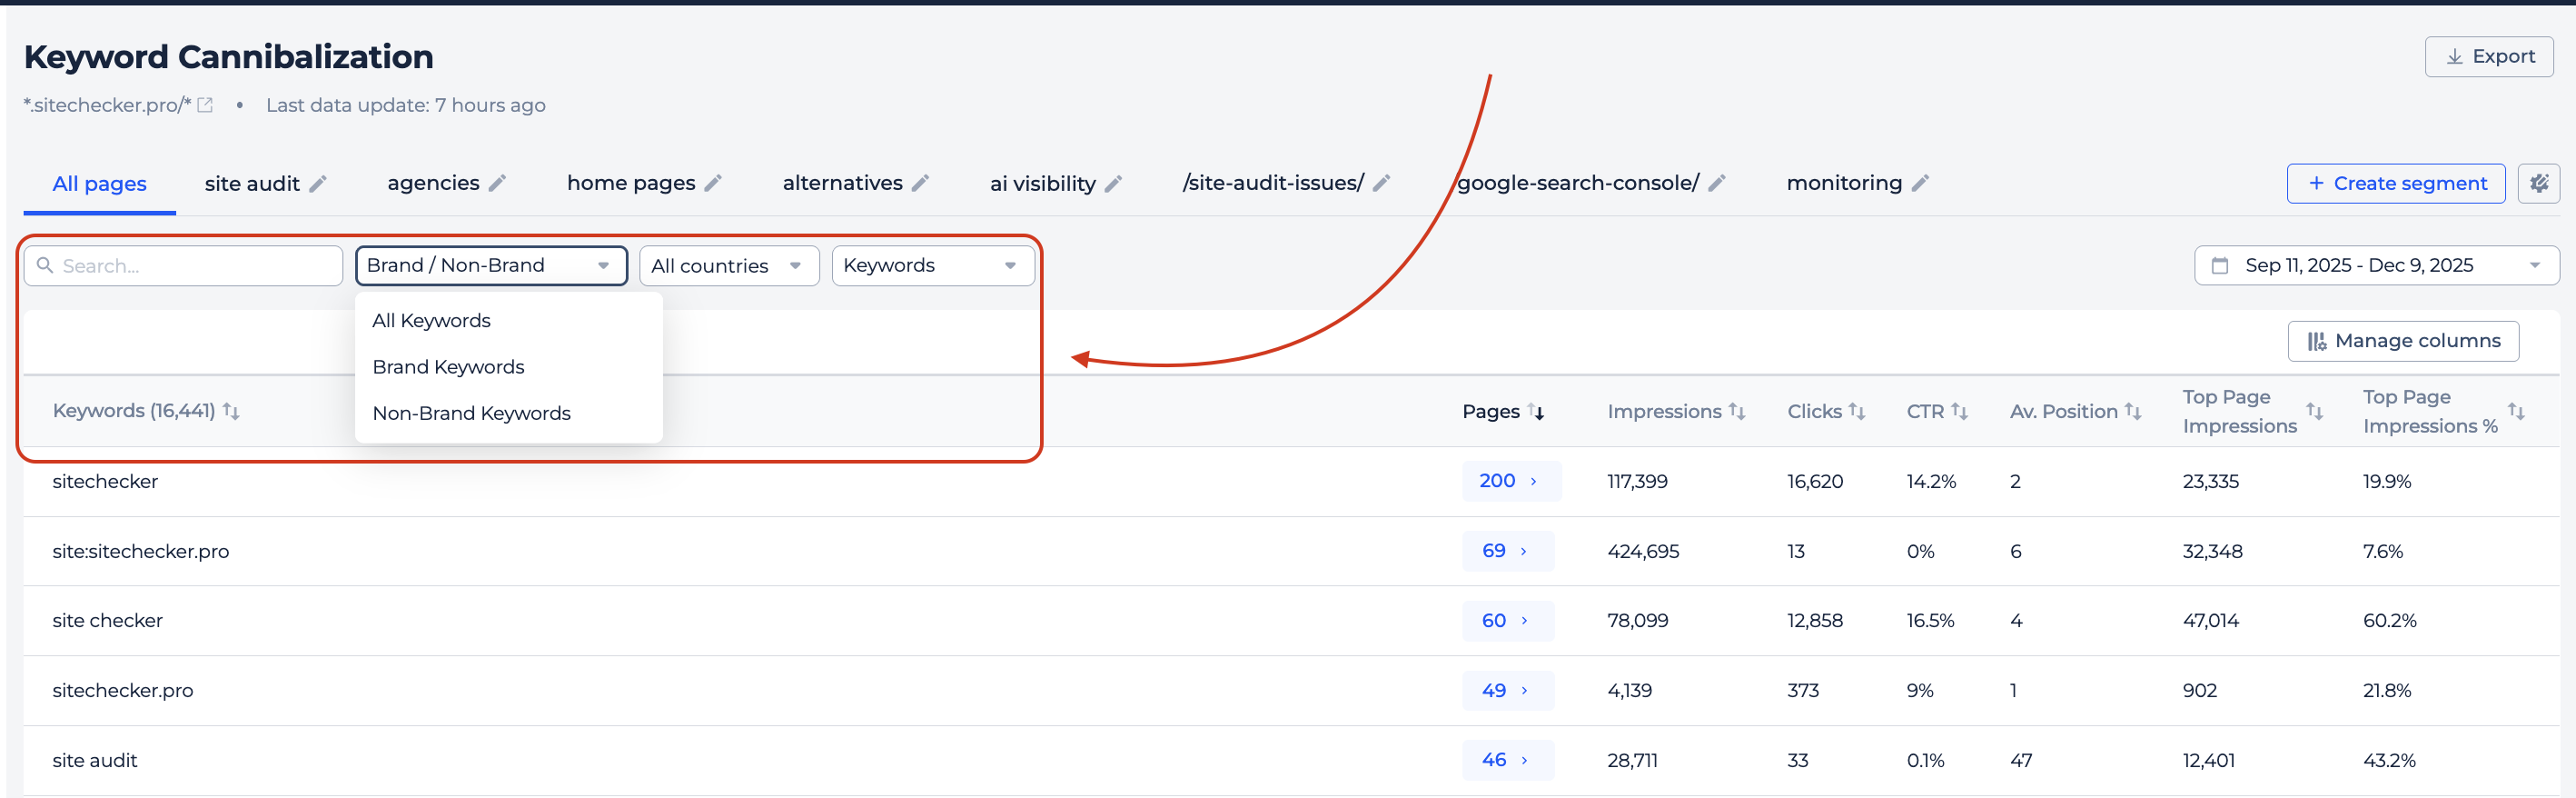Click the keyword search input field
Image resolution: width=2576 pixels, height=798 pixels.
click(x=183, y=266)
